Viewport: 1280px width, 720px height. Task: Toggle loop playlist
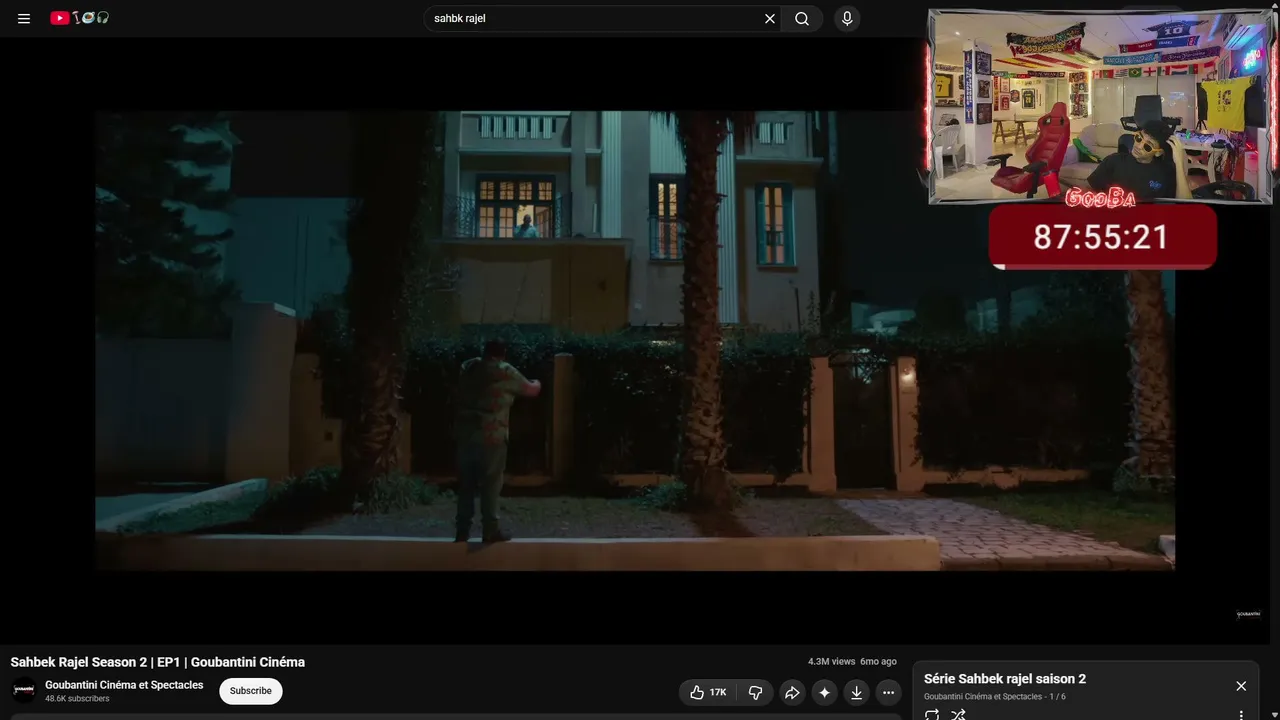point(932,714)
